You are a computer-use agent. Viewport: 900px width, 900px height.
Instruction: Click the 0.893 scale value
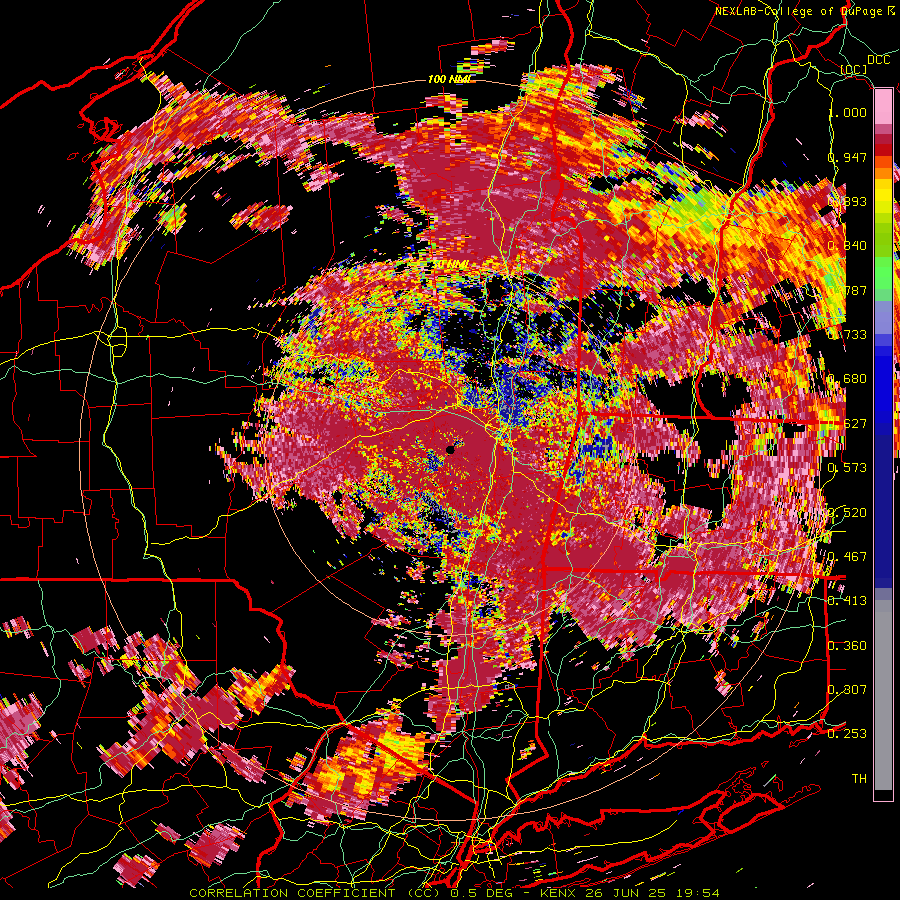[x=848, y=201]
